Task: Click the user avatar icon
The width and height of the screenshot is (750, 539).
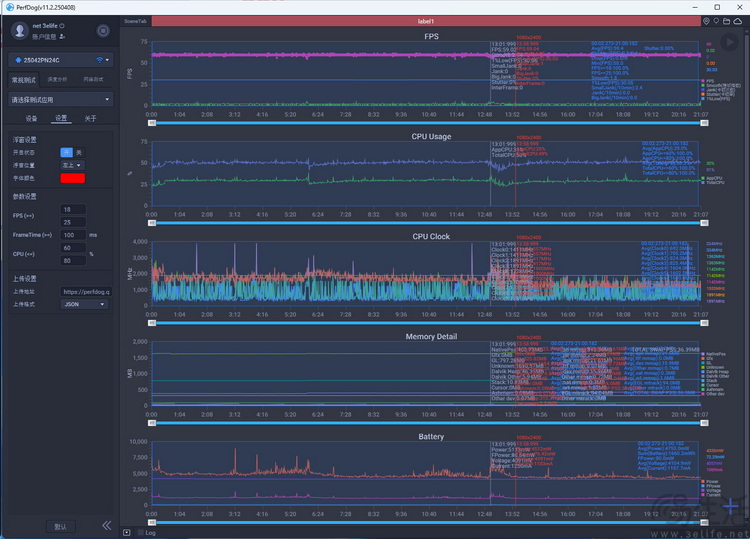Action: [x=18, y=31]
